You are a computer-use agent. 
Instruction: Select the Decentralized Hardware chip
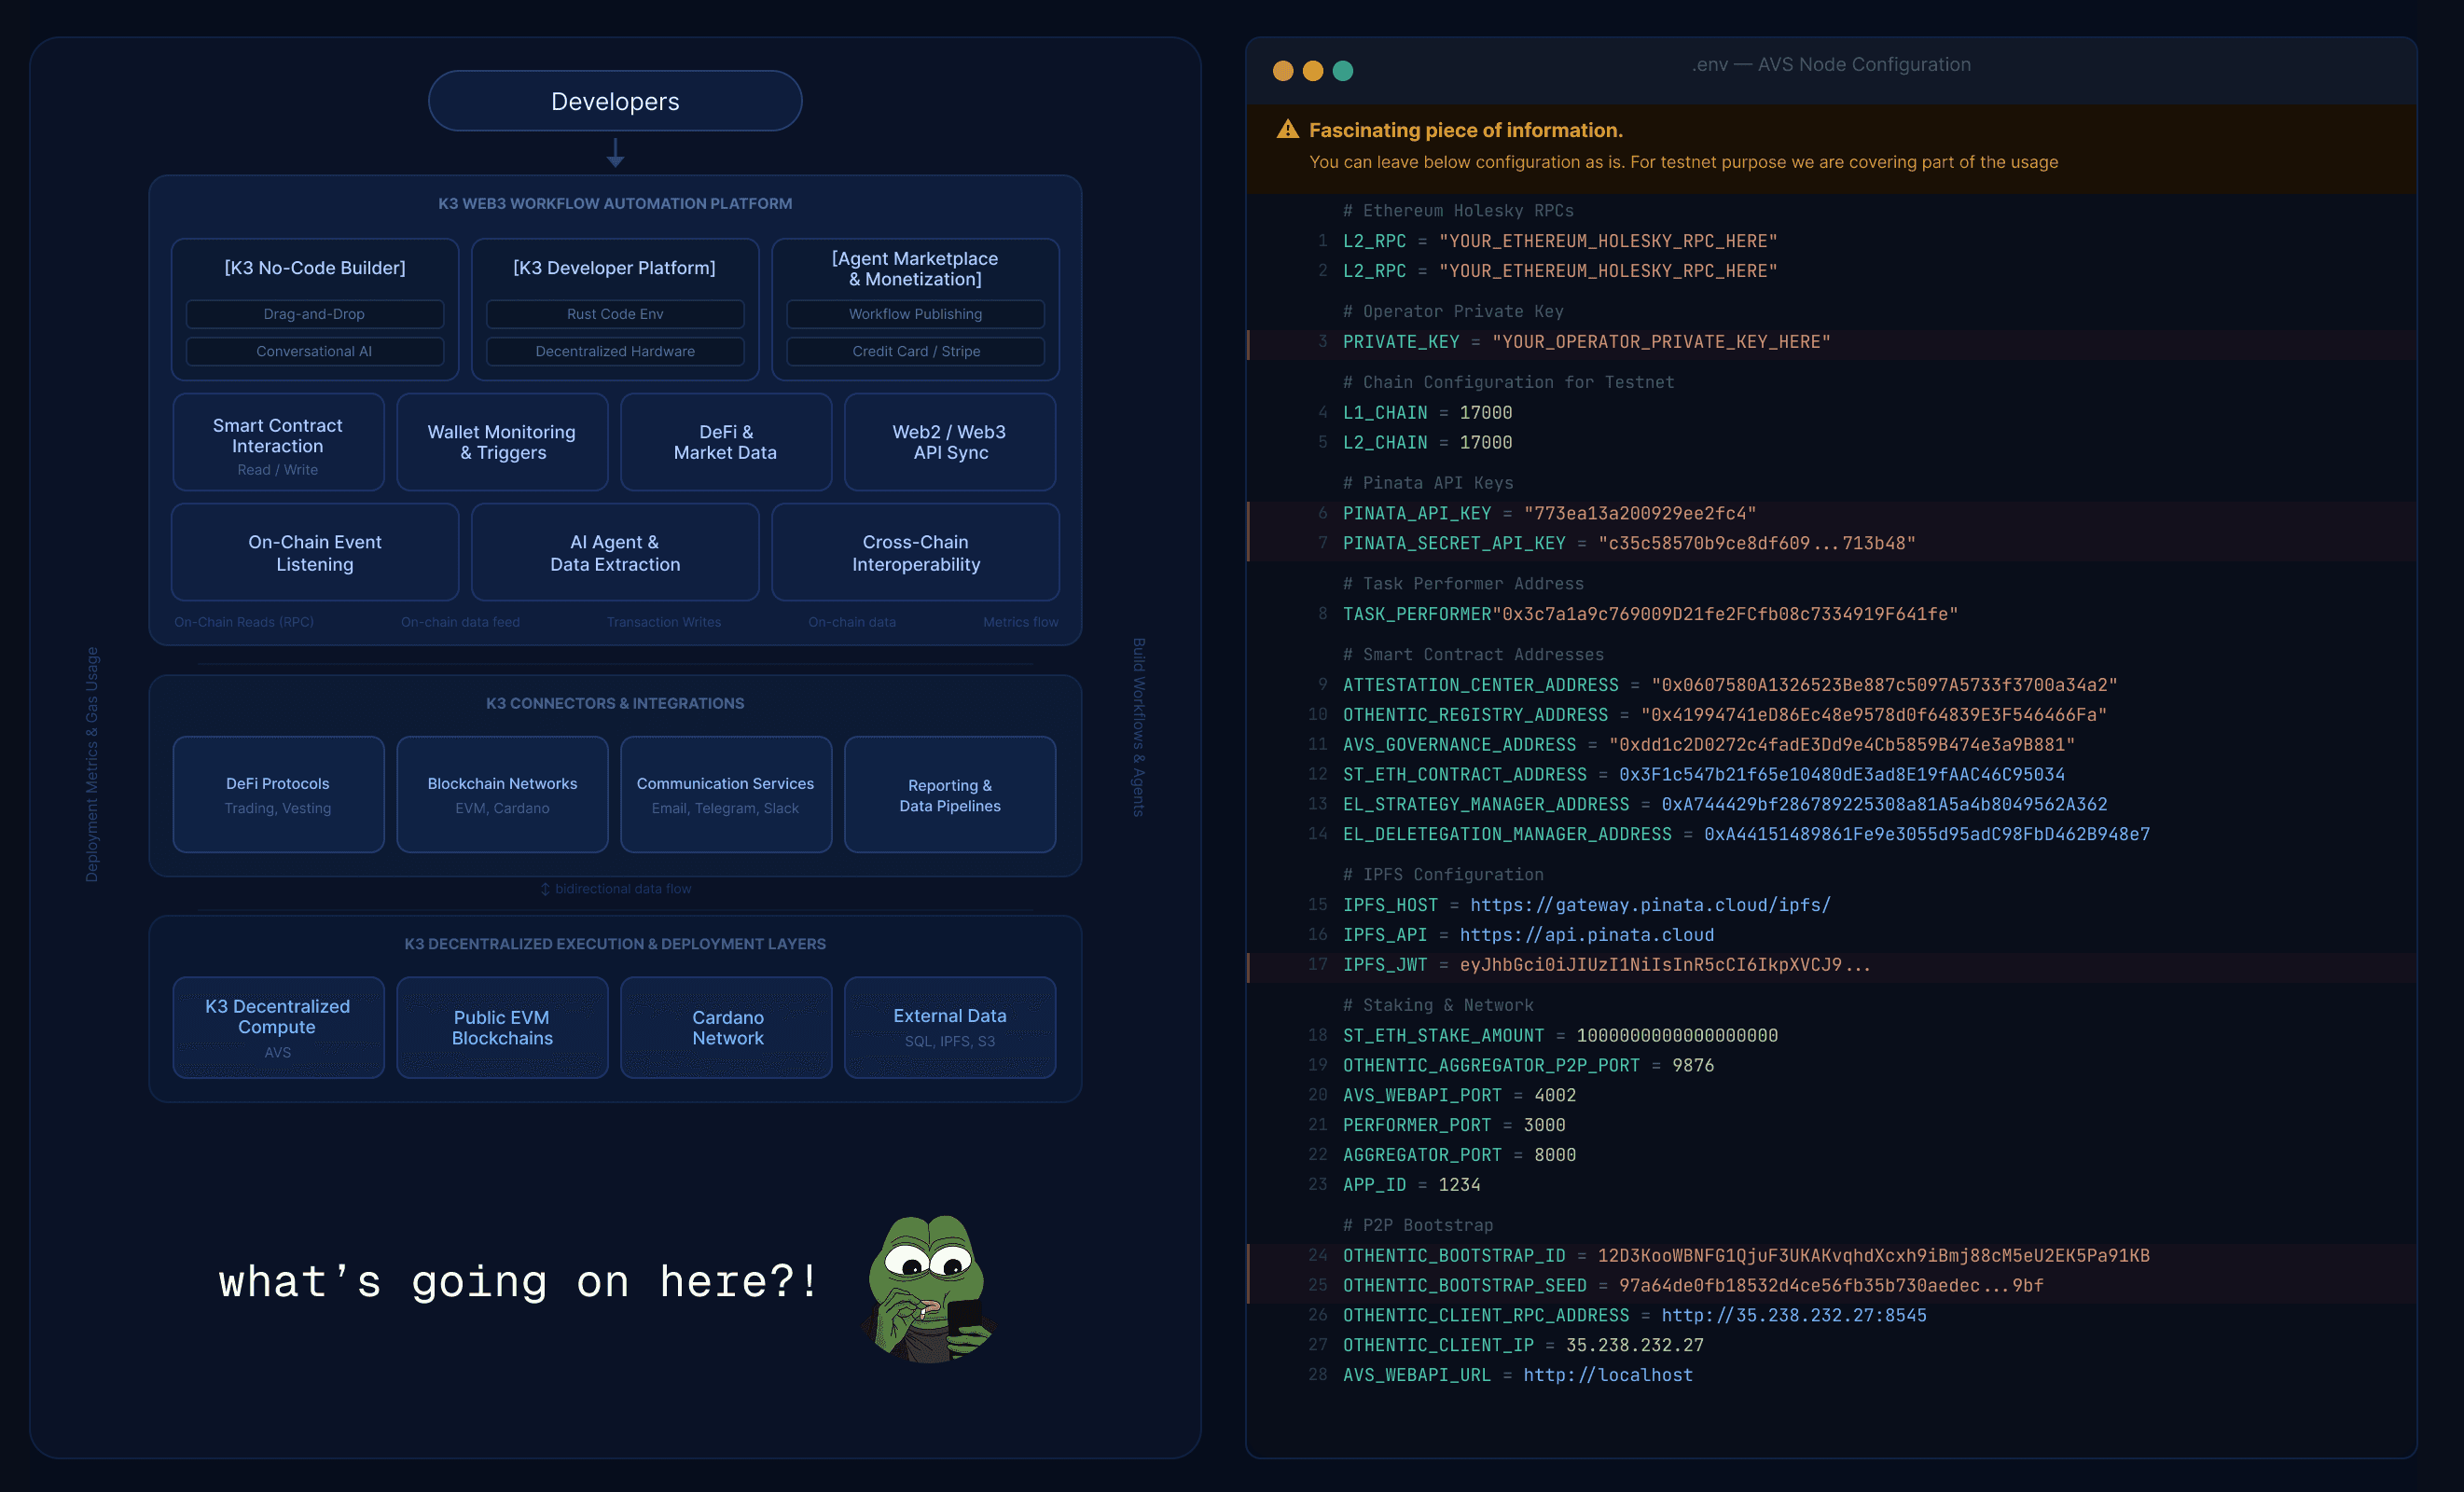click(615, 351)
